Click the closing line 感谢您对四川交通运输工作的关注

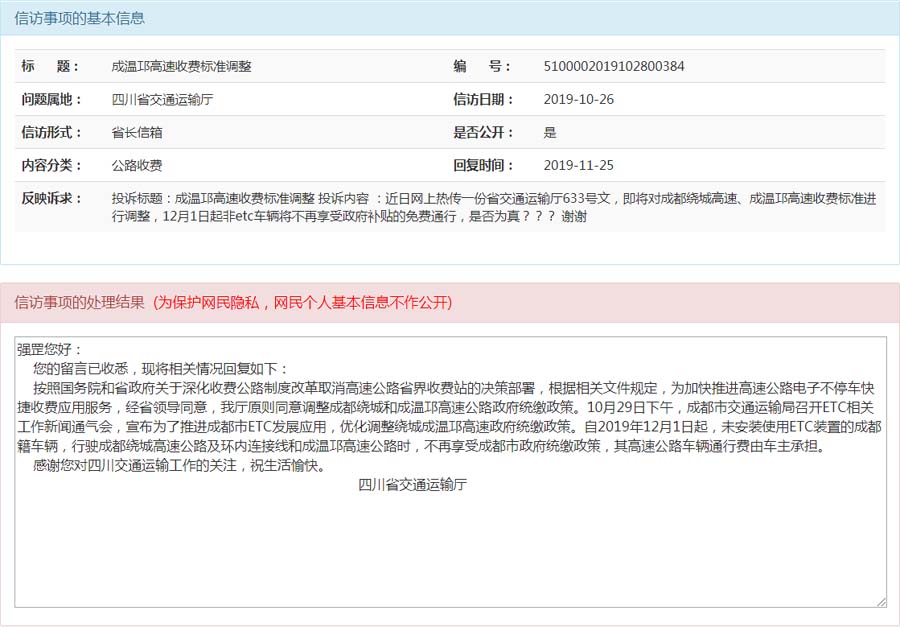tap(180, 466)
